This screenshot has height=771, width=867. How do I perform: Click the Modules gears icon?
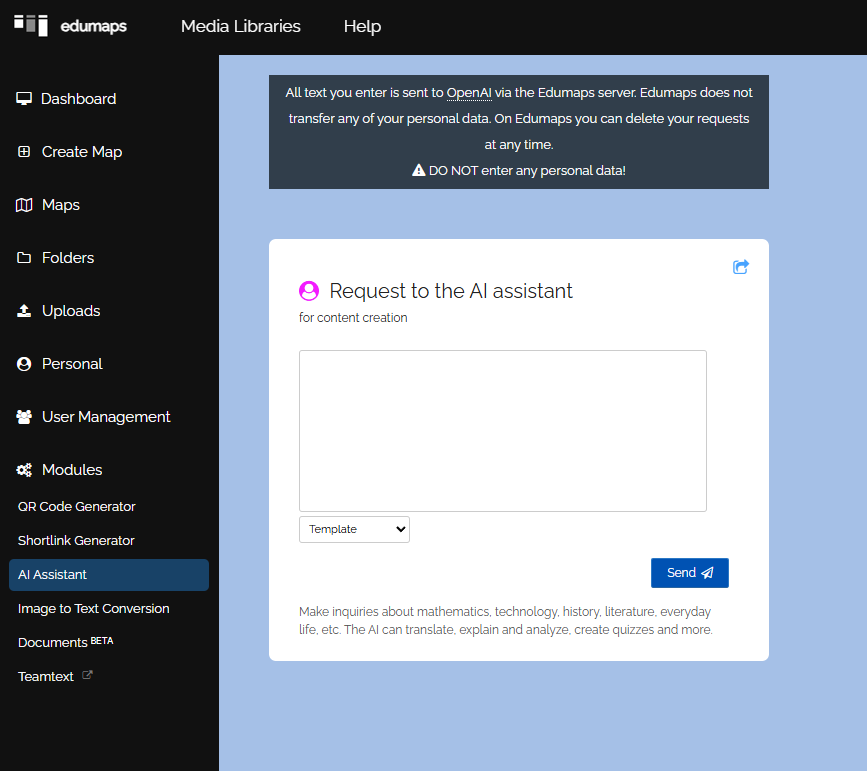(25, 470)
